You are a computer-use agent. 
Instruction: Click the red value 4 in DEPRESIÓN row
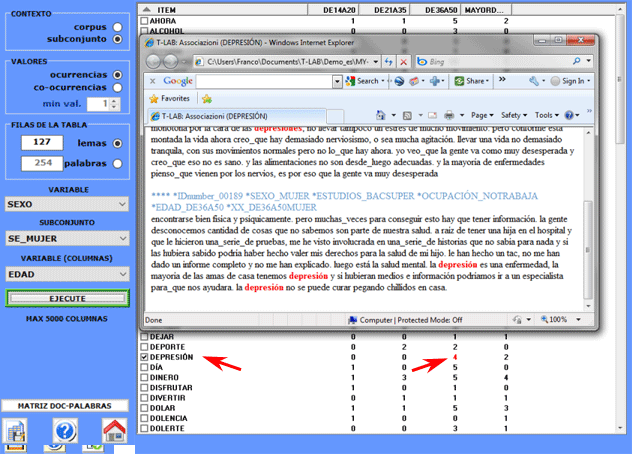click(455, 357)
